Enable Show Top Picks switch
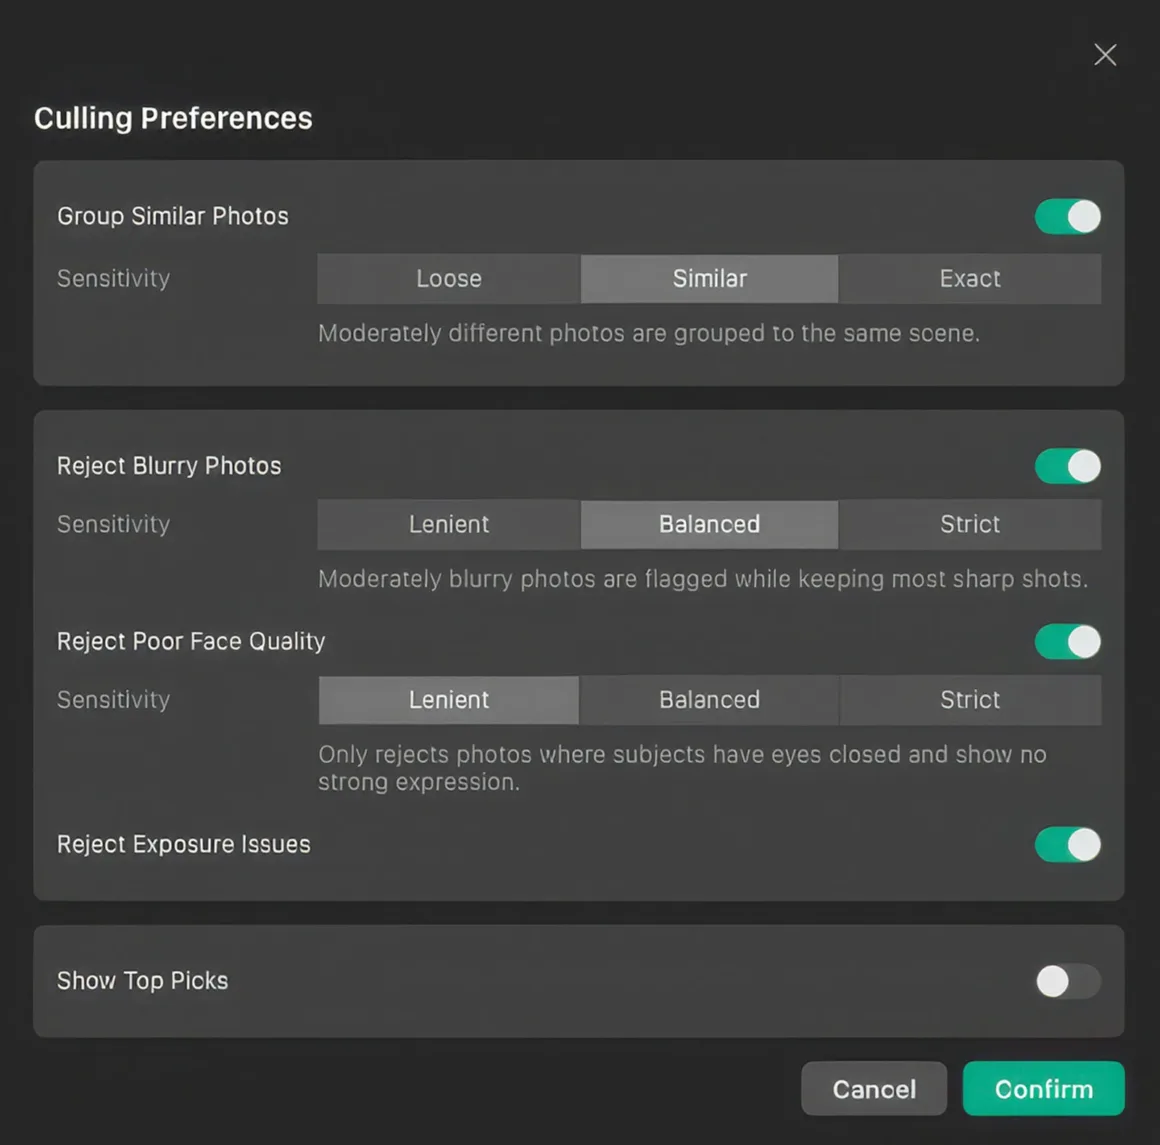This screenshot has width=1160, height=1145. tap(1068, 982)
